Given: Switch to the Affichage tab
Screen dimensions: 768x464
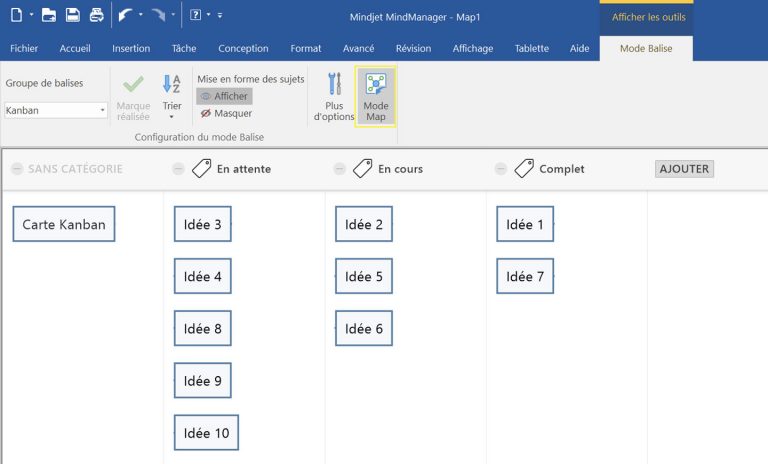Looking at the screenshot, I should coord(472,48).
